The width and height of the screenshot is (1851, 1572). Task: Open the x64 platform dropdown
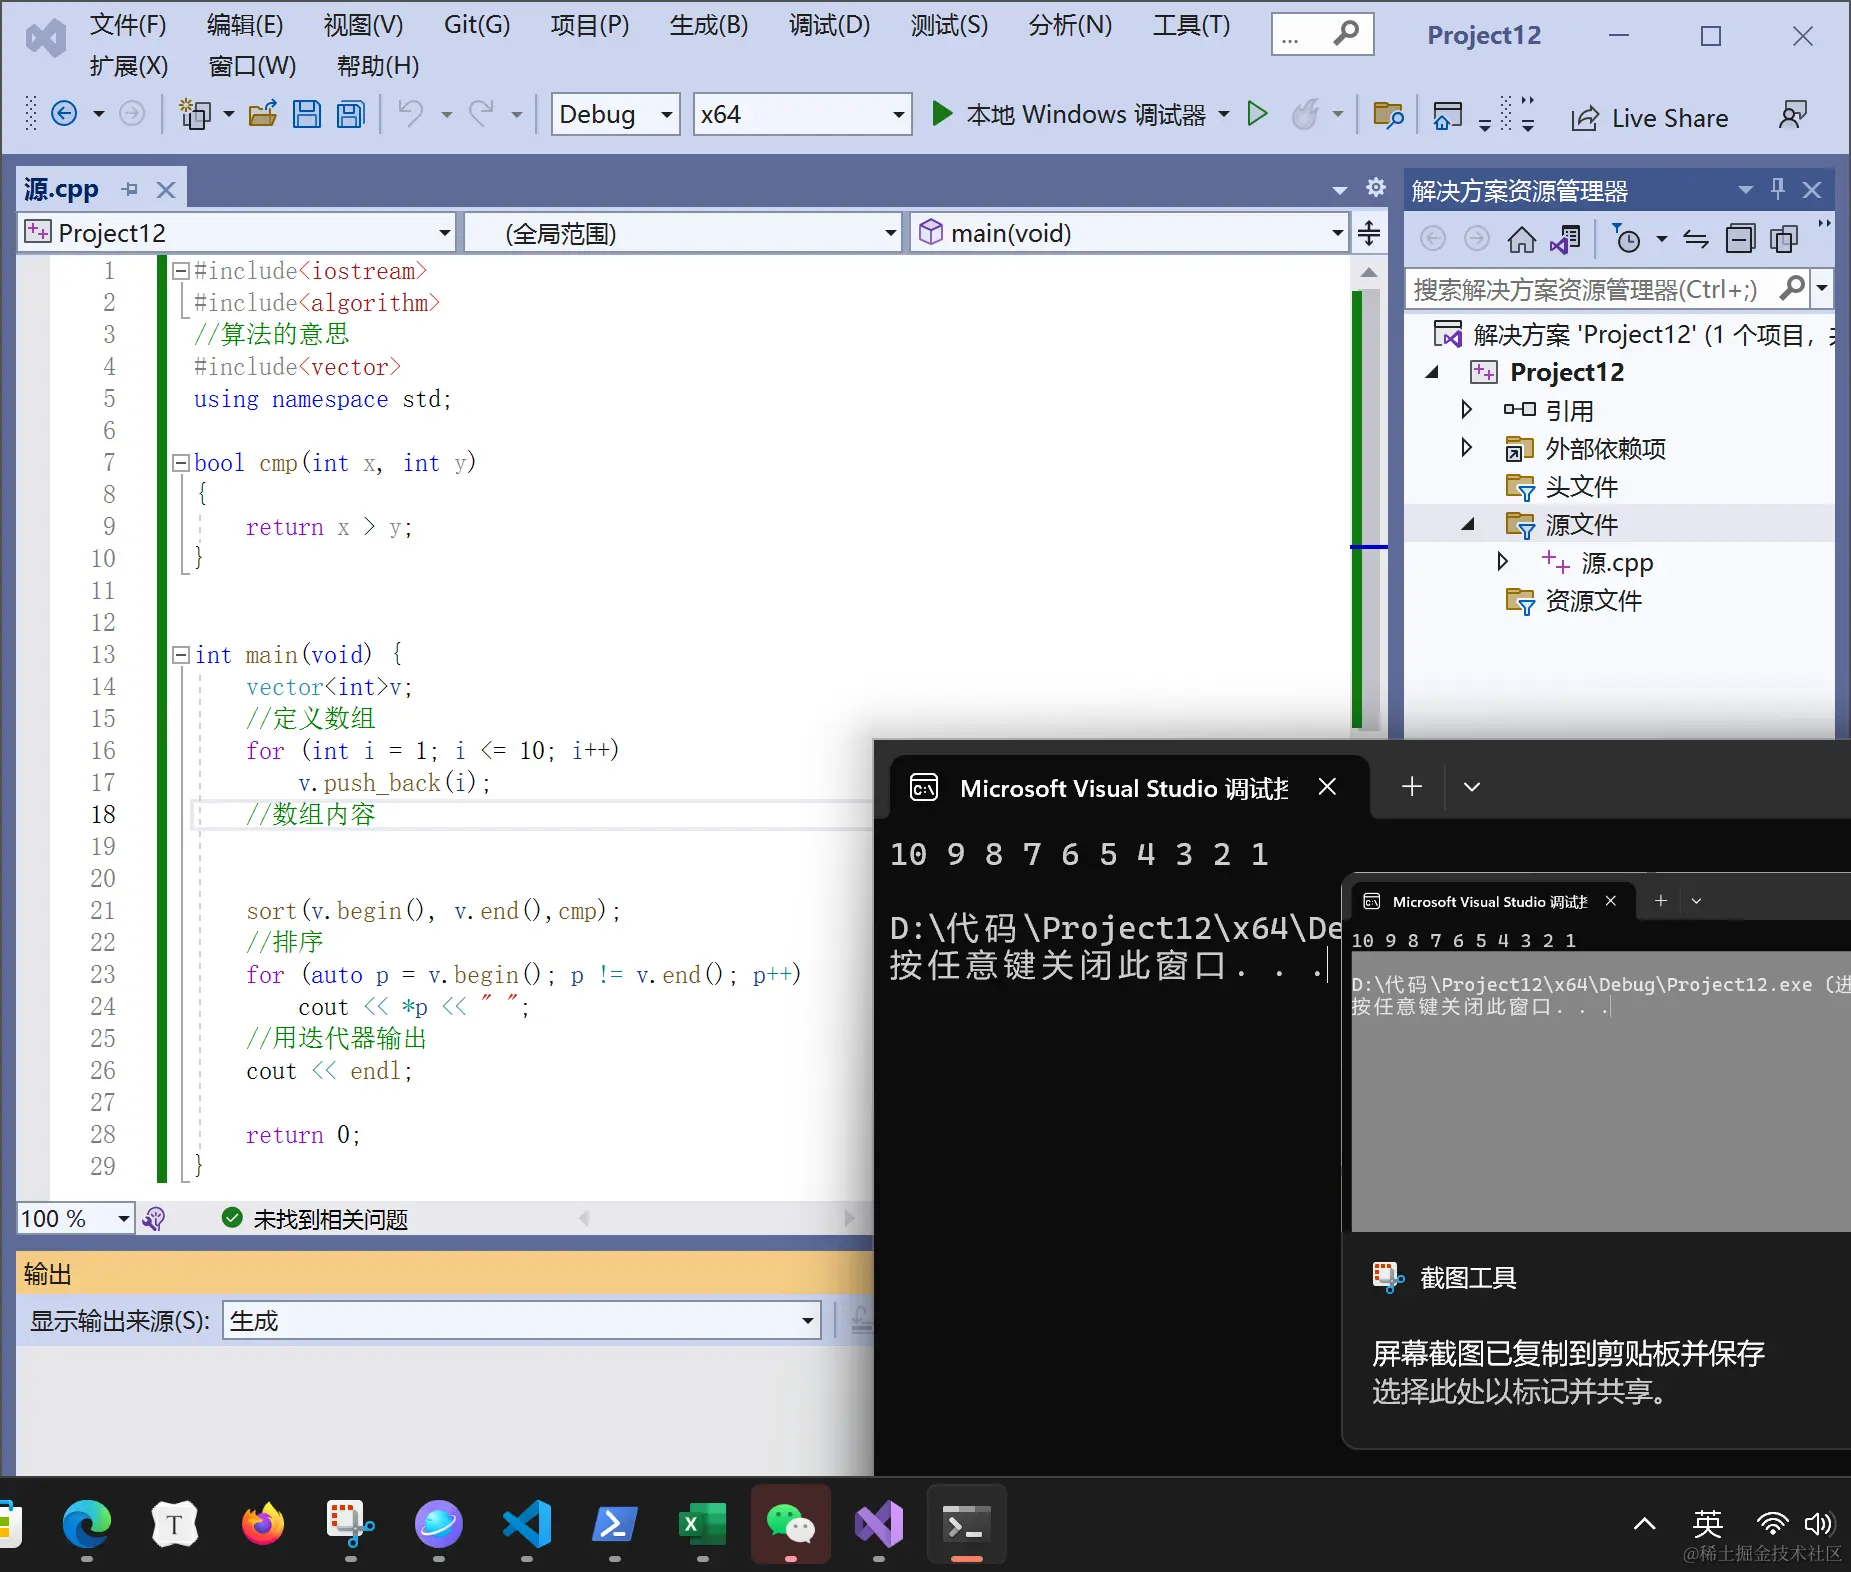click(803, 114)
